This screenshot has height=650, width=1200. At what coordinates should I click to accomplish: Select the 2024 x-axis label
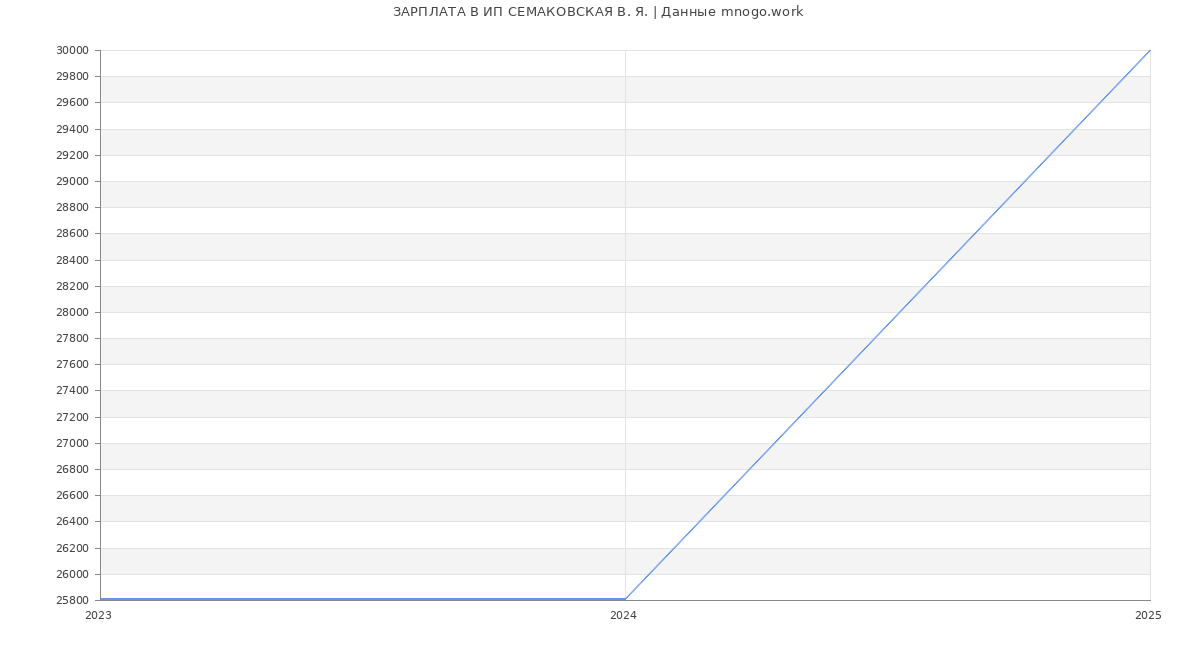tap(623, 616)
